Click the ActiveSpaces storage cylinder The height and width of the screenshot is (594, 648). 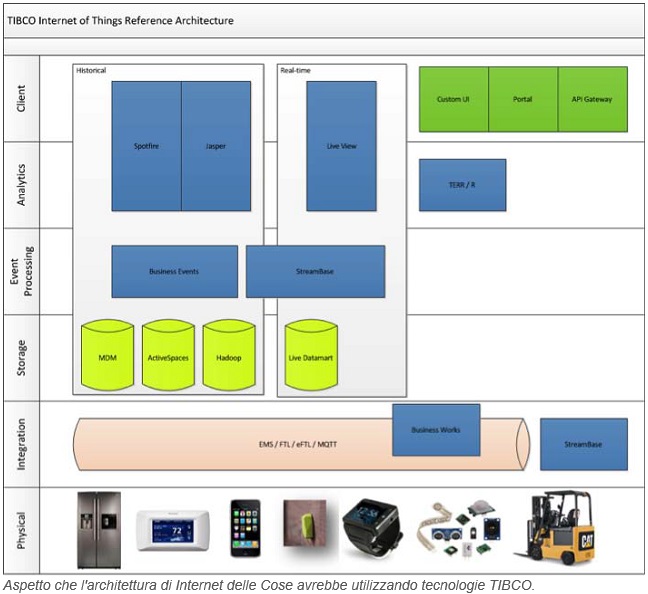pos(168,355)
